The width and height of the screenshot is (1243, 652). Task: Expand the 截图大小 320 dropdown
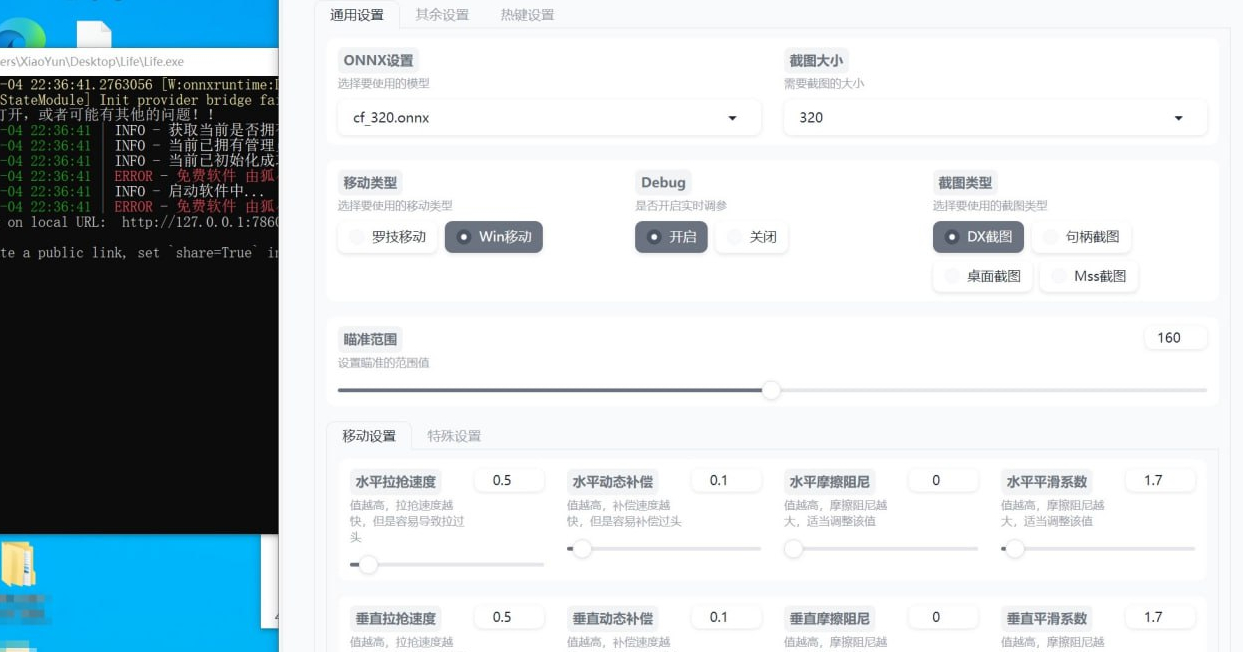click(995, 118)
